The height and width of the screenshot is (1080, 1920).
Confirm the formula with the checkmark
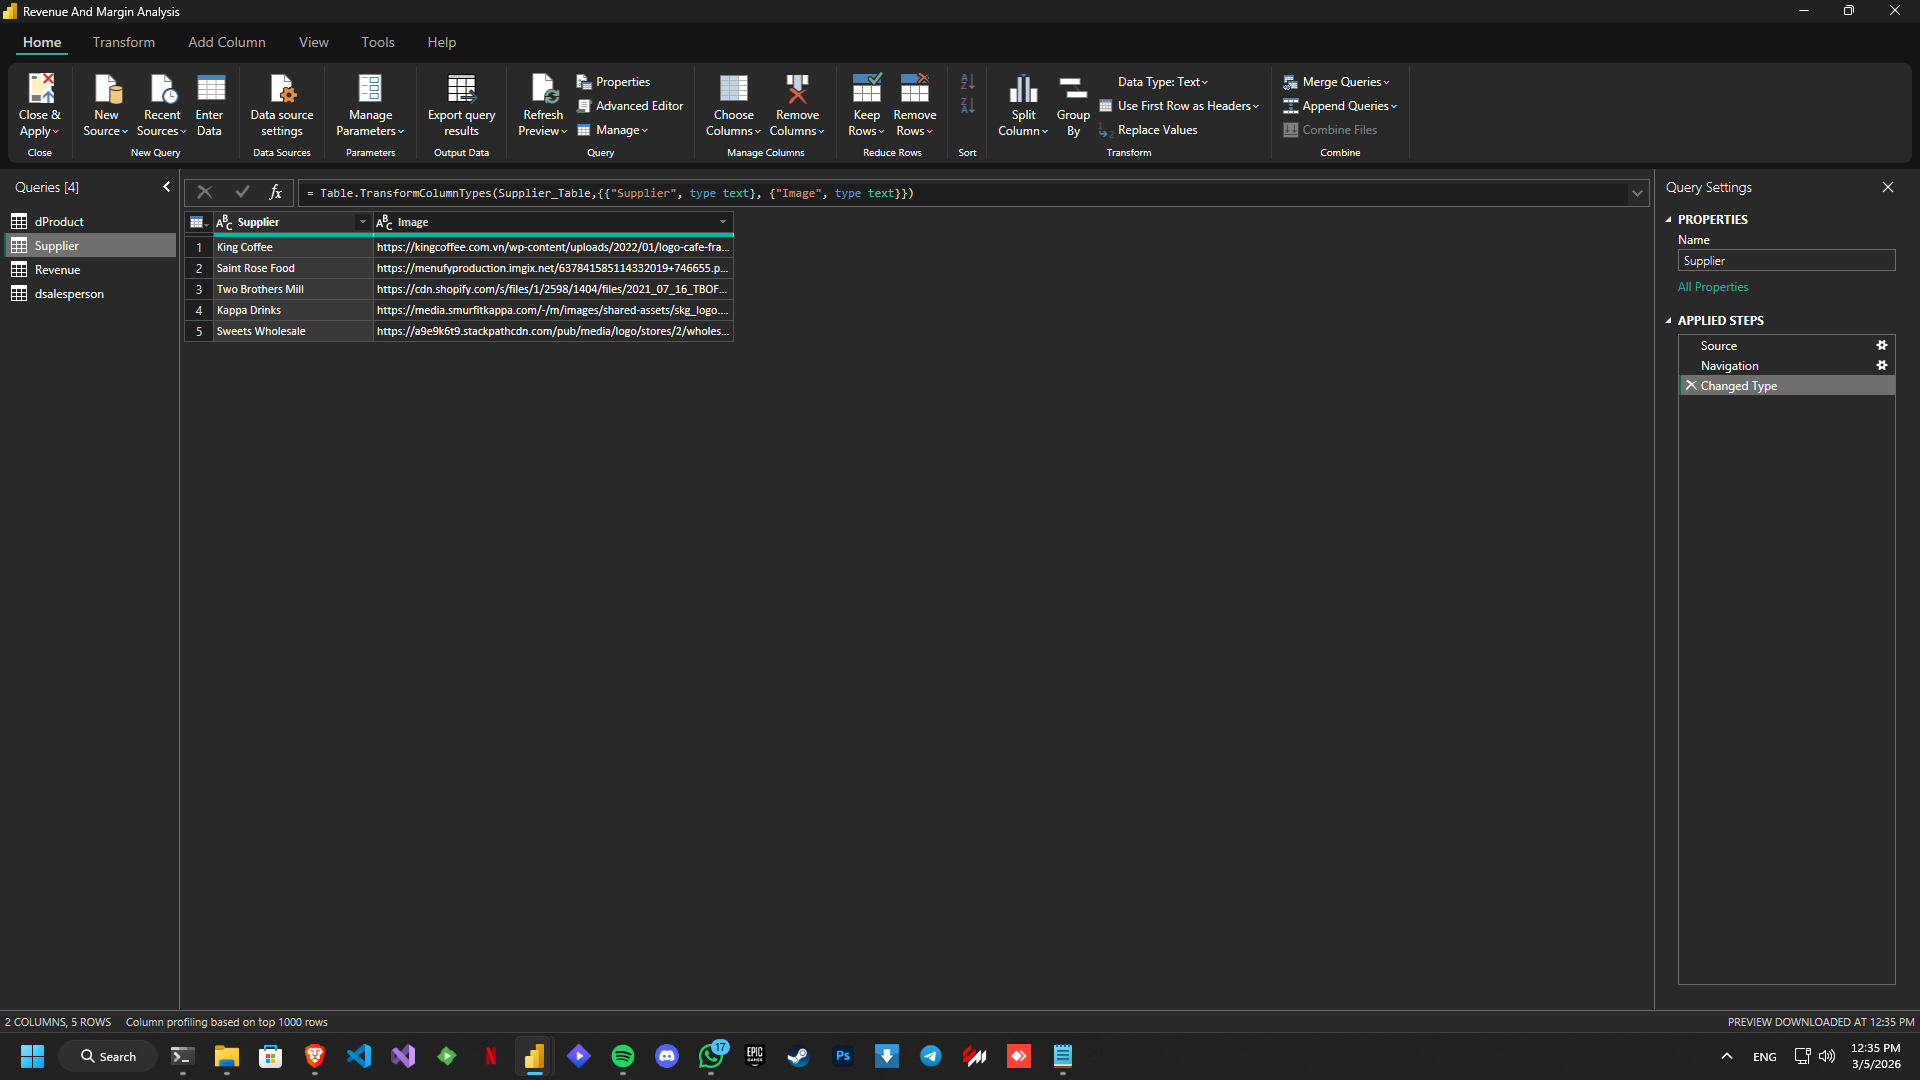coord(242,192)
